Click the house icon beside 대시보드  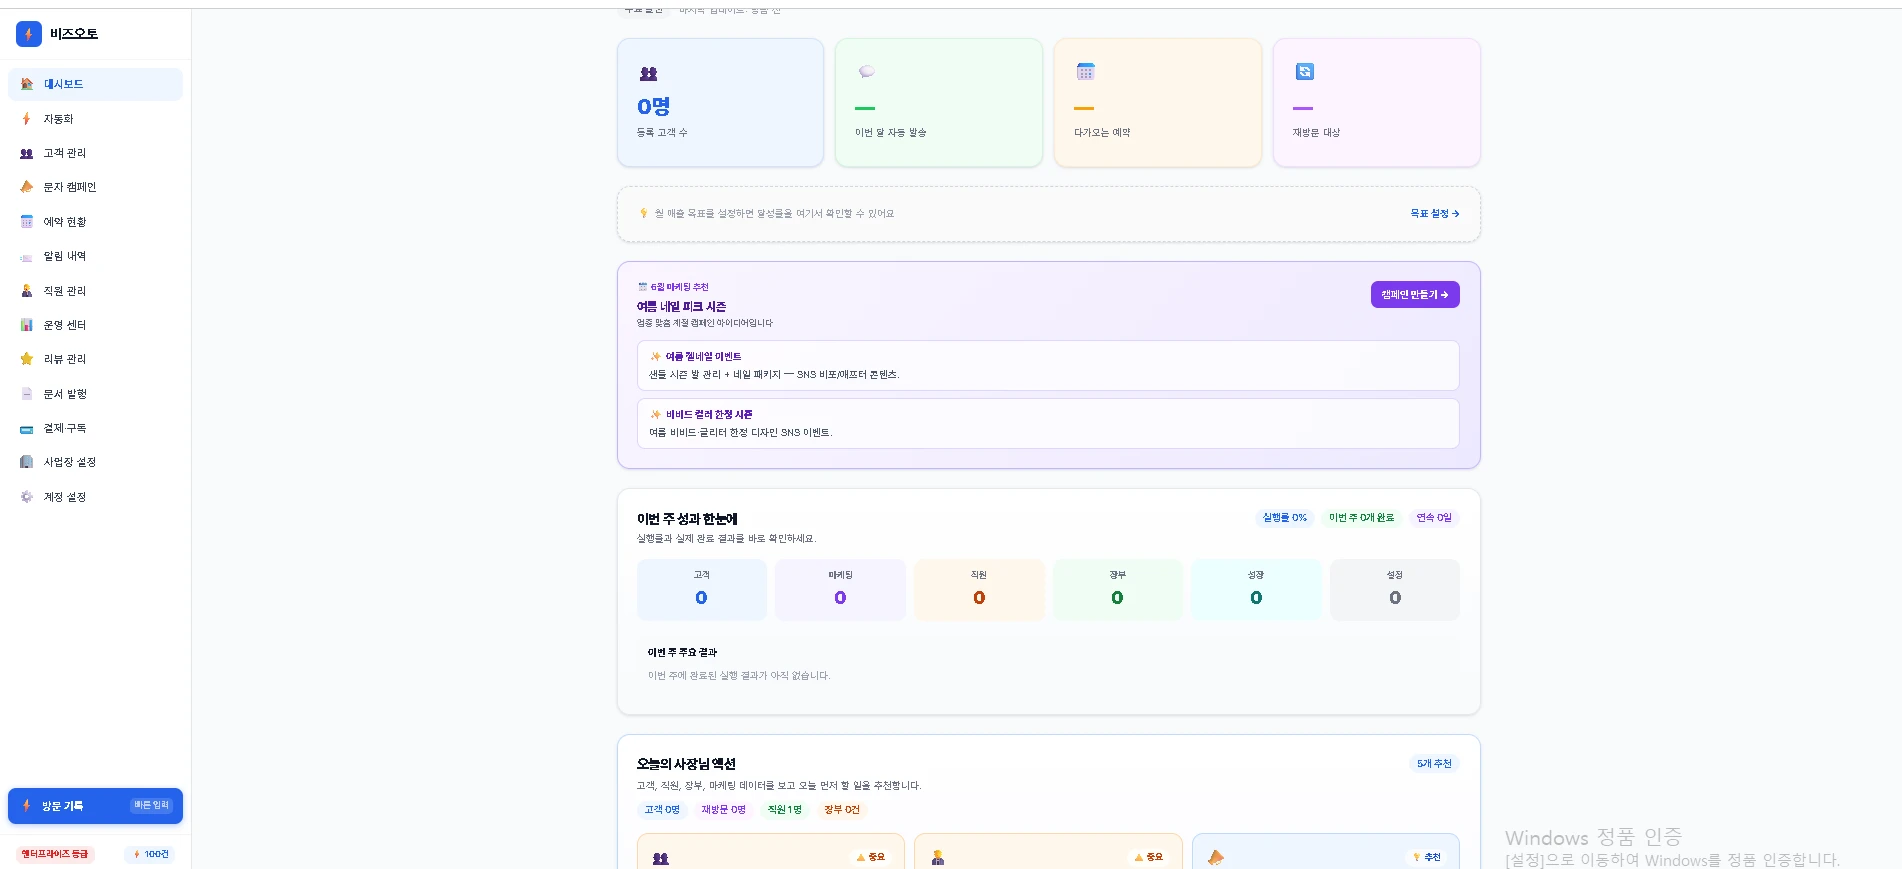pyautogui.click(x=27, y=84)
